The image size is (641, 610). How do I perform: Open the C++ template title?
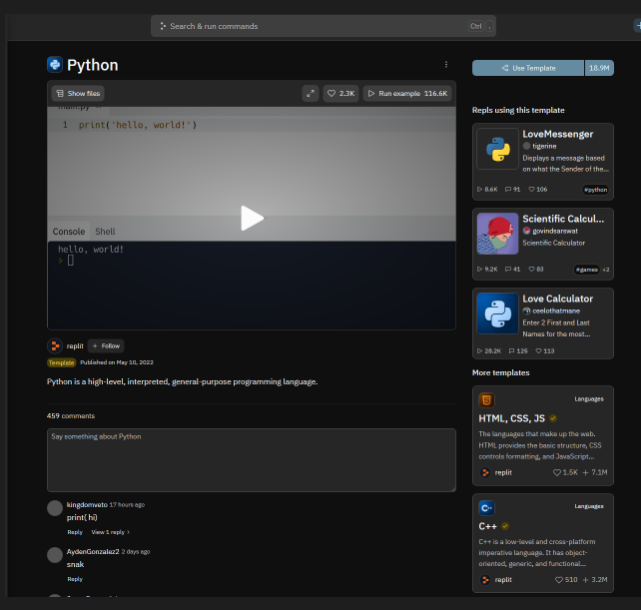[488, 527]
